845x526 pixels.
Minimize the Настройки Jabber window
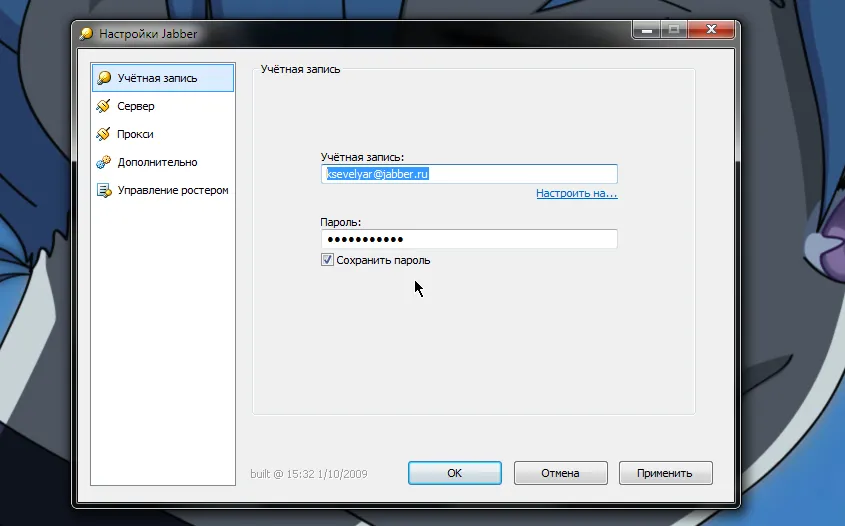point(647,30)
